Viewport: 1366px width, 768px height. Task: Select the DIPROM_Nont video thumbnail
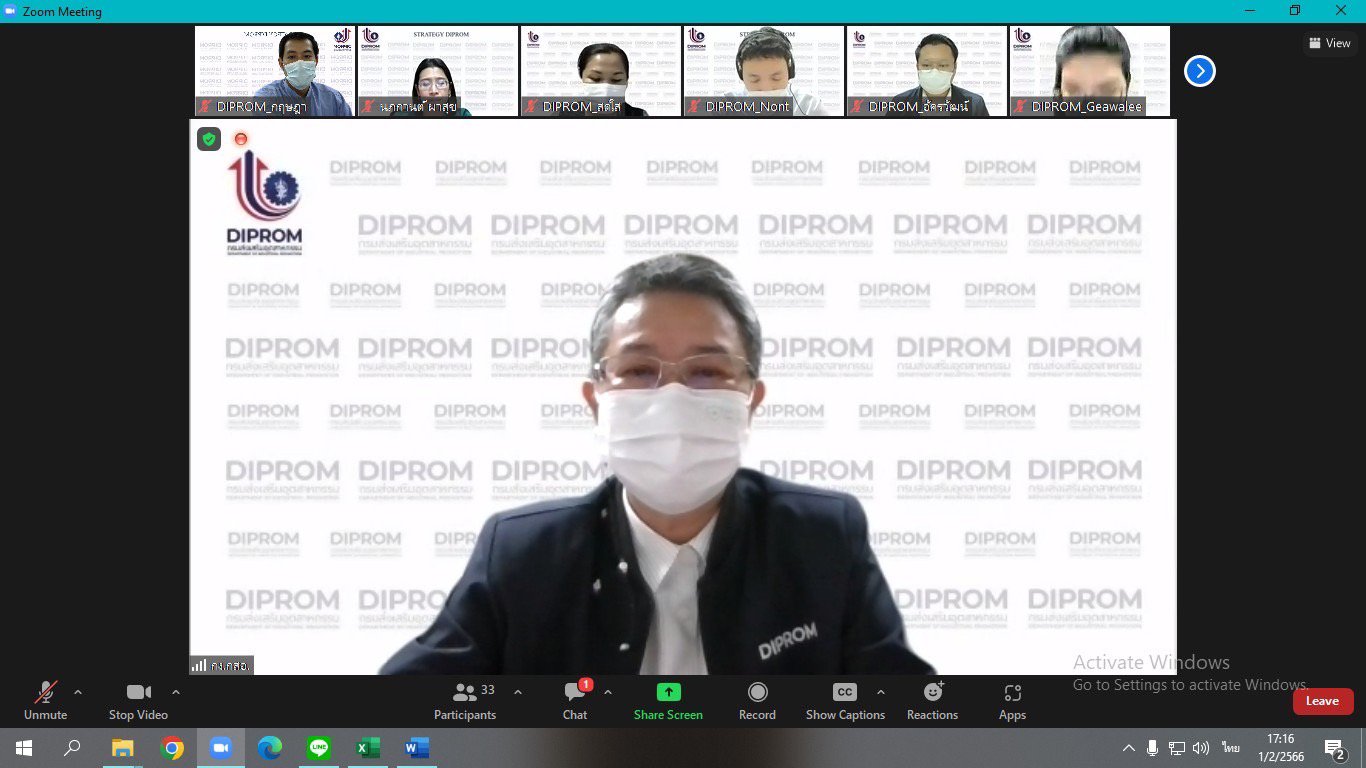(764, 71)
